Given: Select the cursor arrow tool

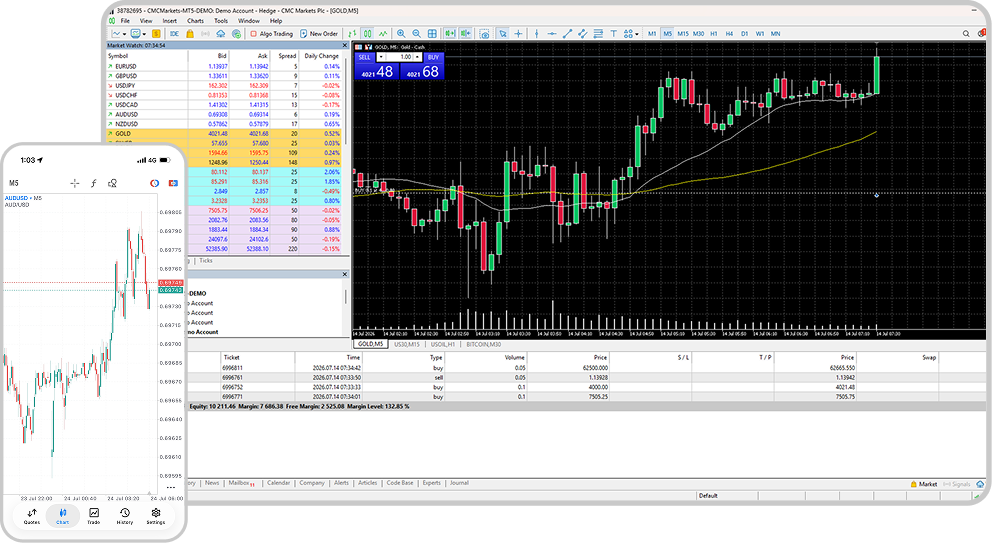Looking at the screenshot, I should pos(503,34).
